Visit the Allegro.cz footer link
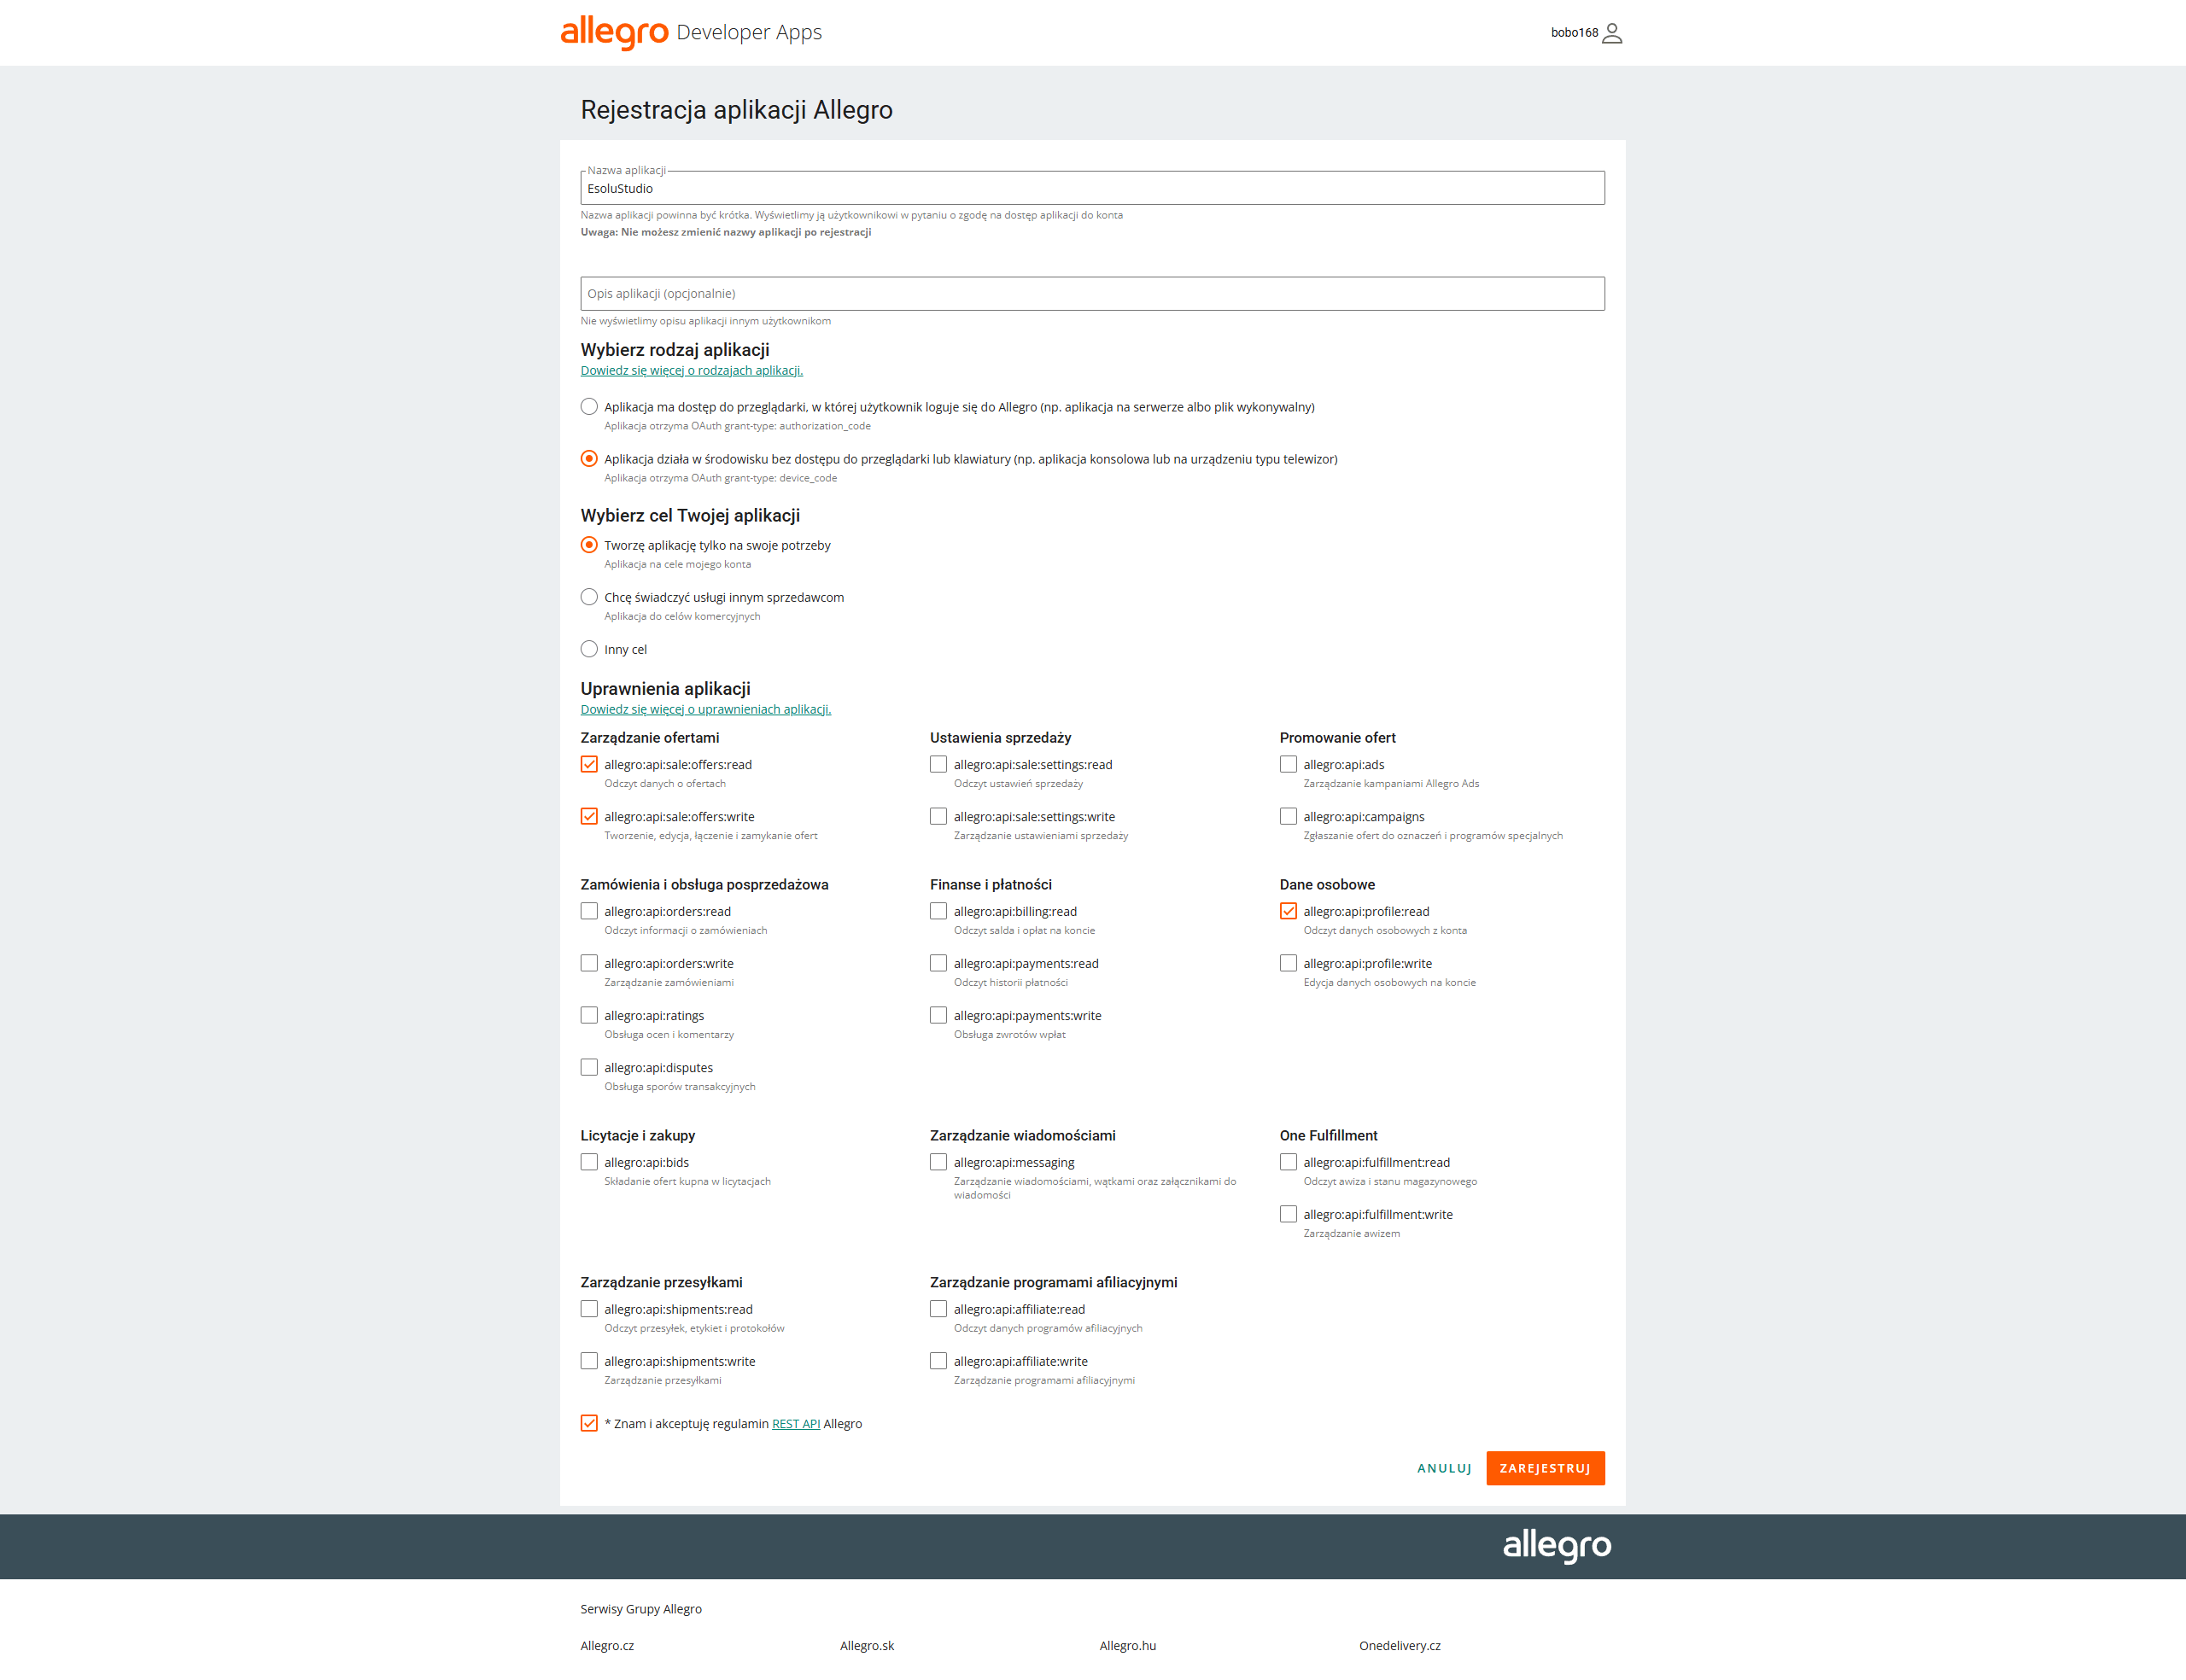Screen dimensions: 2186x1680 tap(607, 1645)
